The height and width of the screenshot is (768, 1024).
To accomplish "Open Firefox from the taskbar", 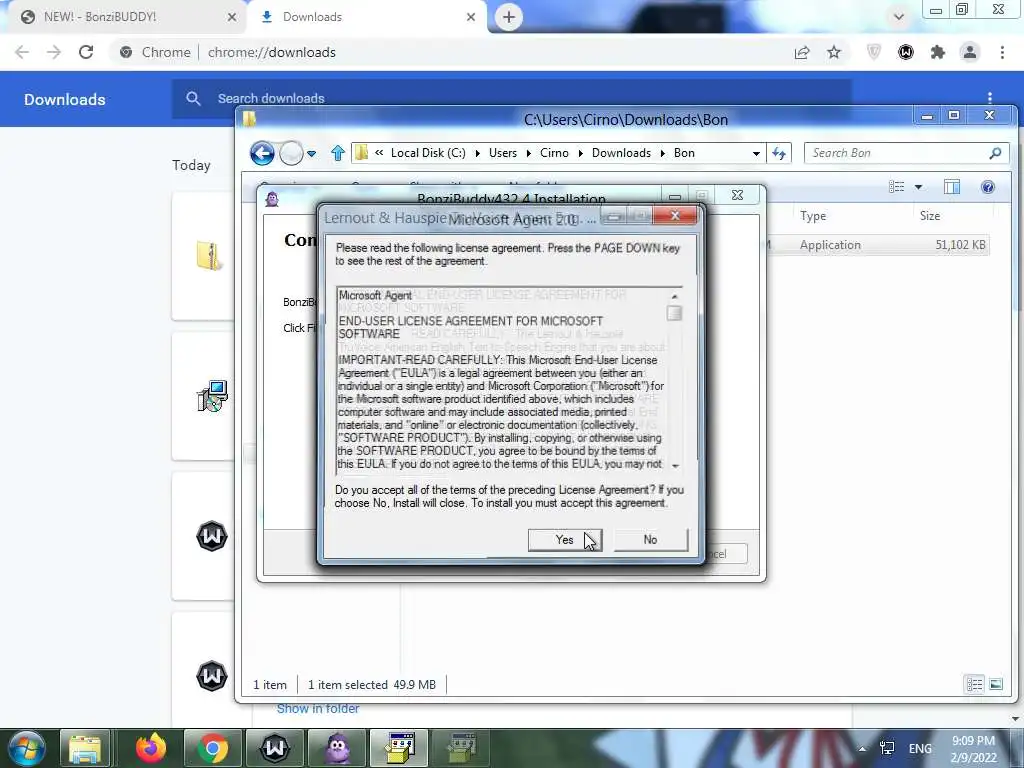I will click(151, 748).
